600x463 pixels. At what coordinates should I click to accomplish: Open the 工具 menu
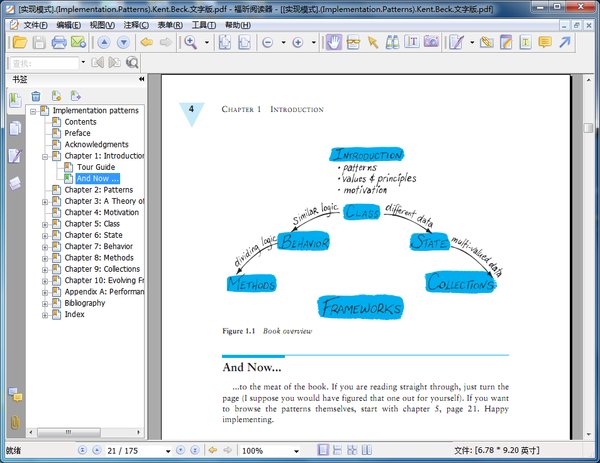click(204, 25)
